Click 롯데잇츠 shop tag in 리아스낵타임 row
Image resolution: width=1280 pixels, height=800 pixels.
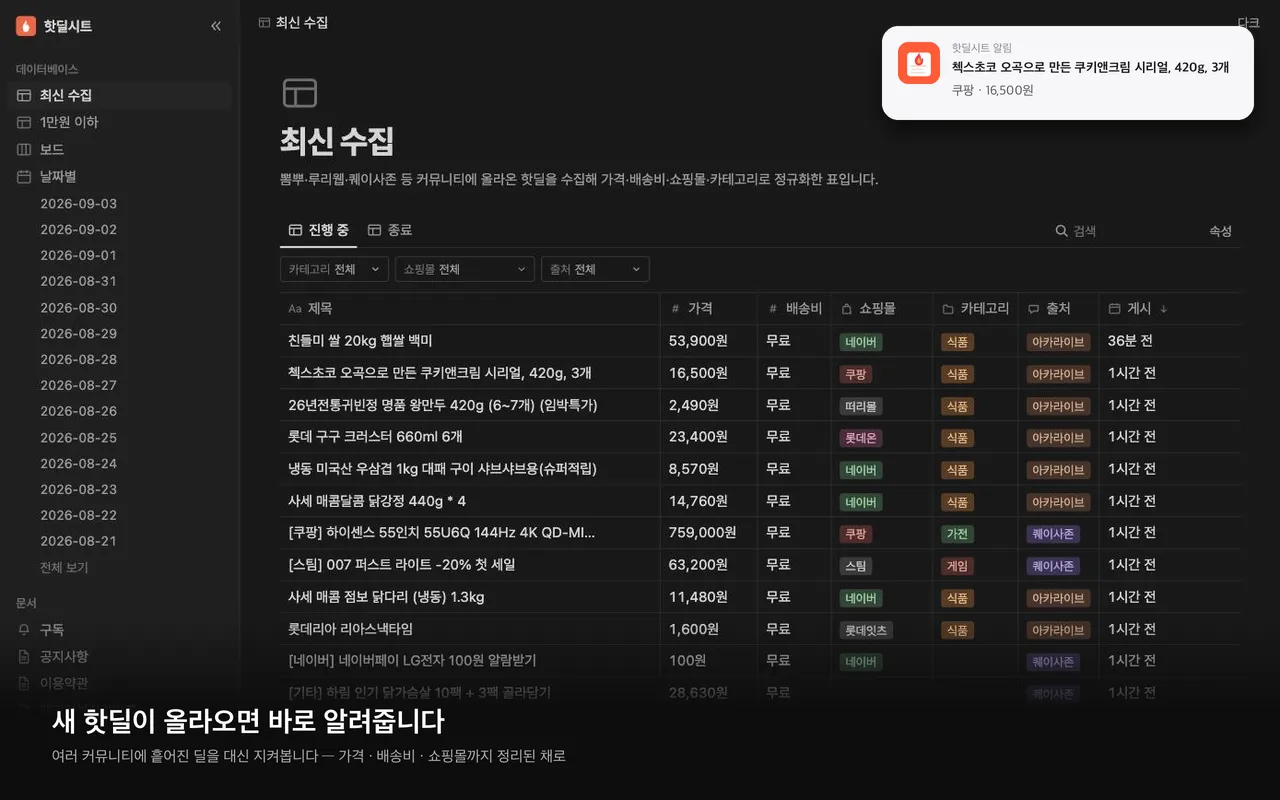click(866, 630)
